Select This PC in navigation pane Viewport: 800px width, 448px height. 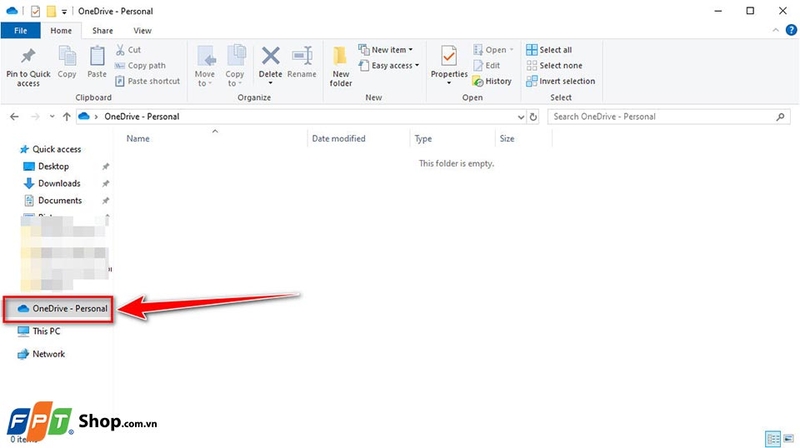point(39,331)
